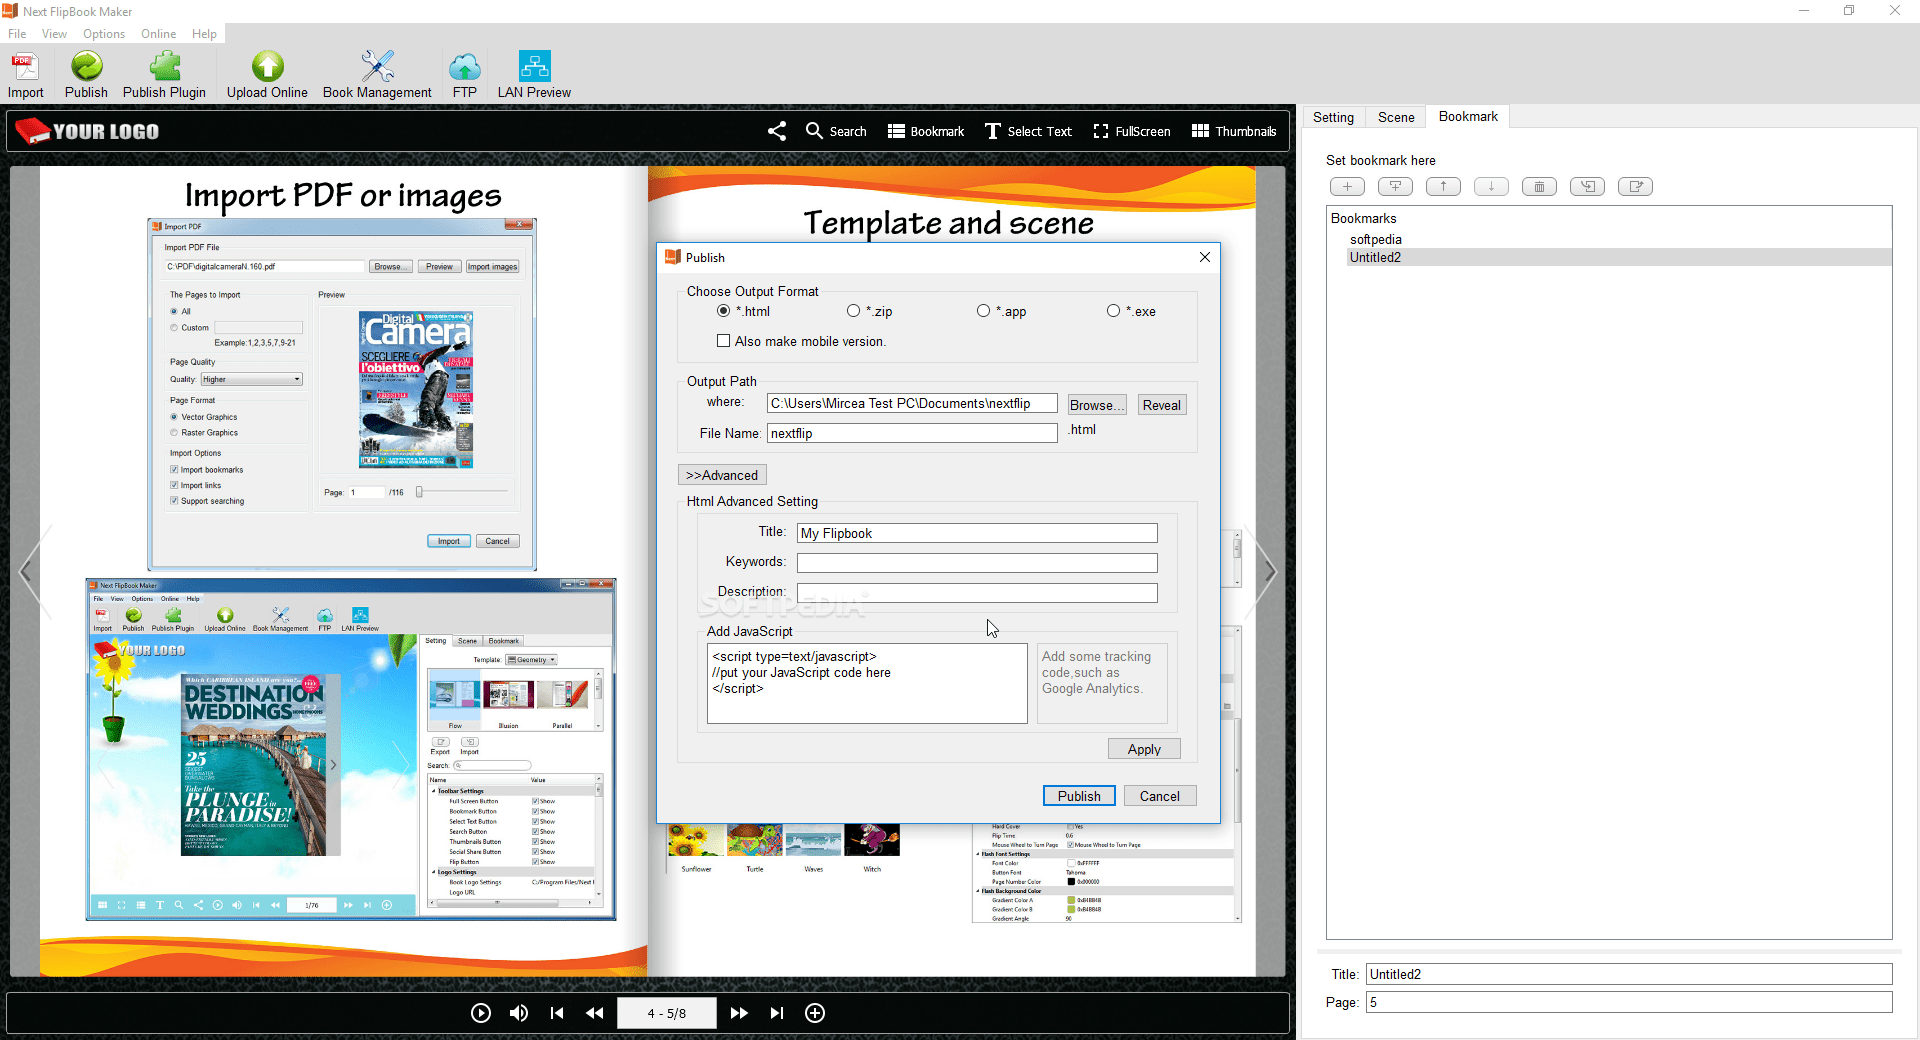This screenshot has height=1040, width=1920.
Task: Click the zoom in plus icon
Action: pos(815,1013)
